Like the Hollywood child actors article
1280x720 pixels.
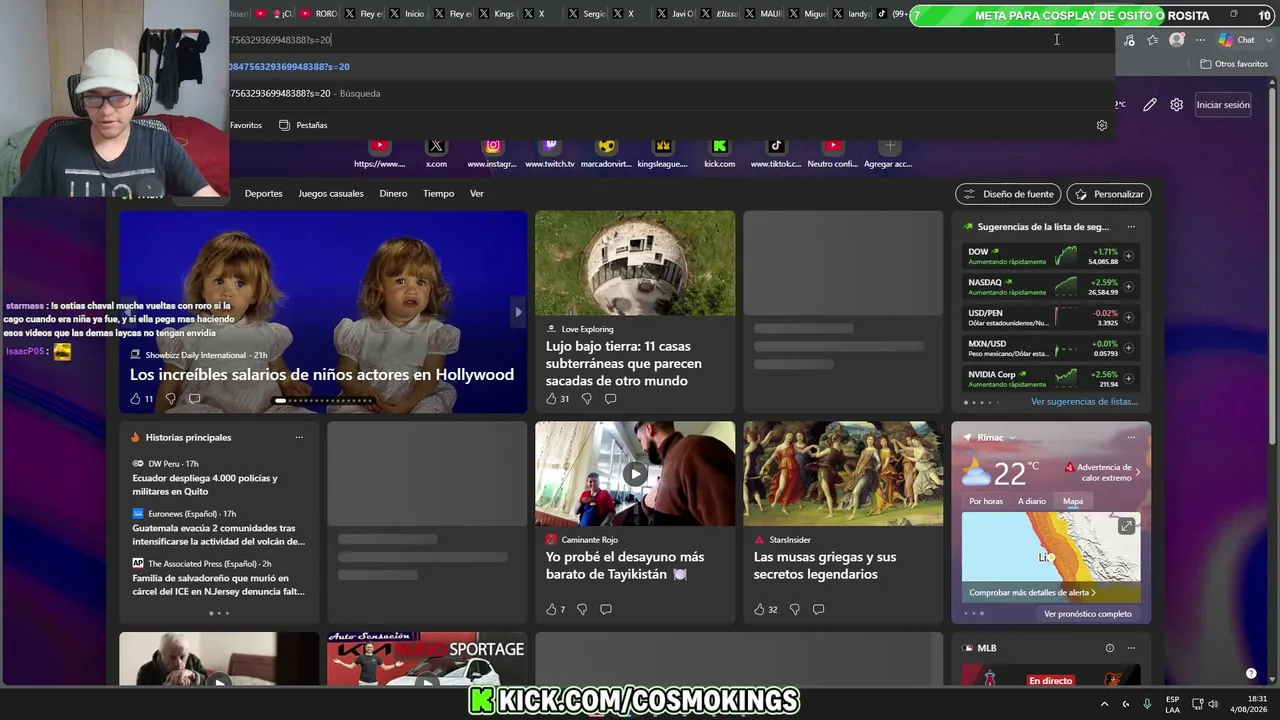pyautogui.click(x=135, y=398)
